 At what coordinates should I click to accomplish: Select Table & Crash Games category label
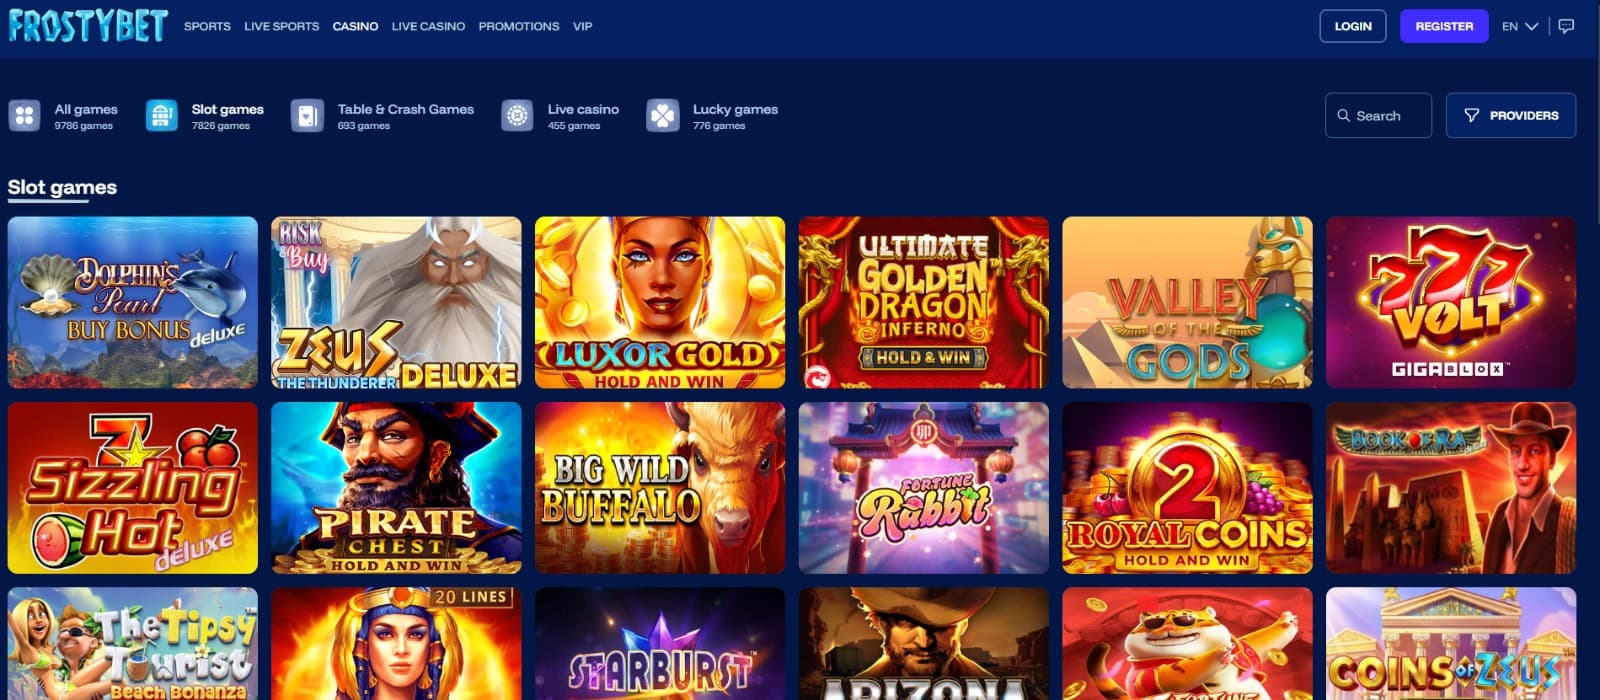[406, 109]
